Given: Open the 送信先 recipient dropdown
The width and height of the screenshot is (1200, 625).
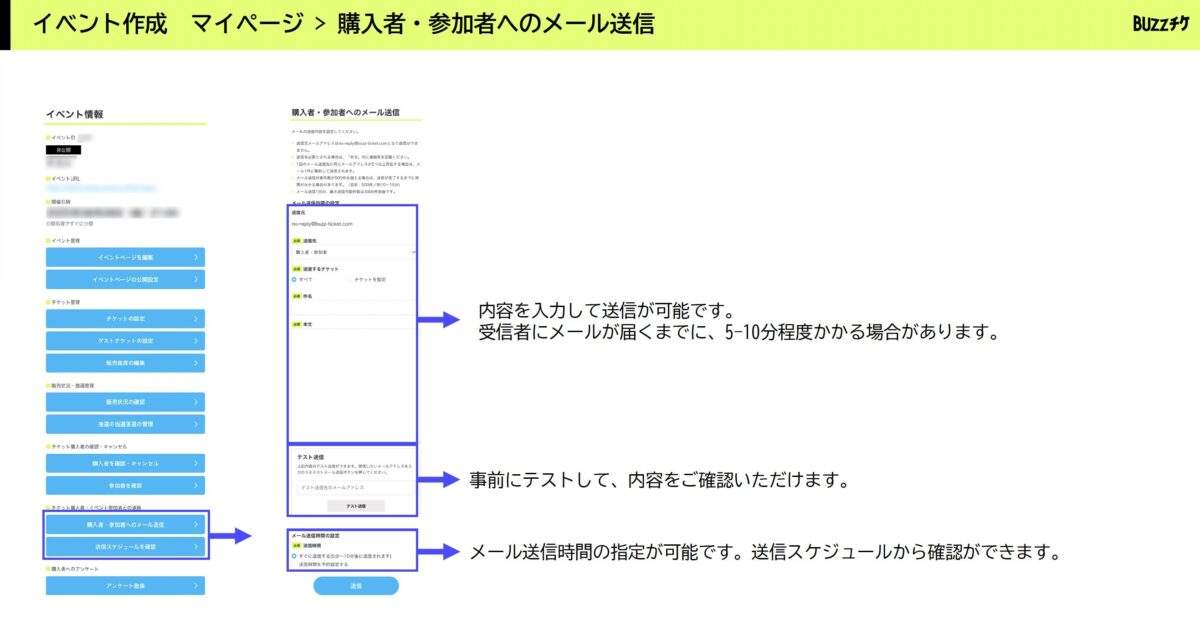Looking at the screenshot, I should (352, 253).
